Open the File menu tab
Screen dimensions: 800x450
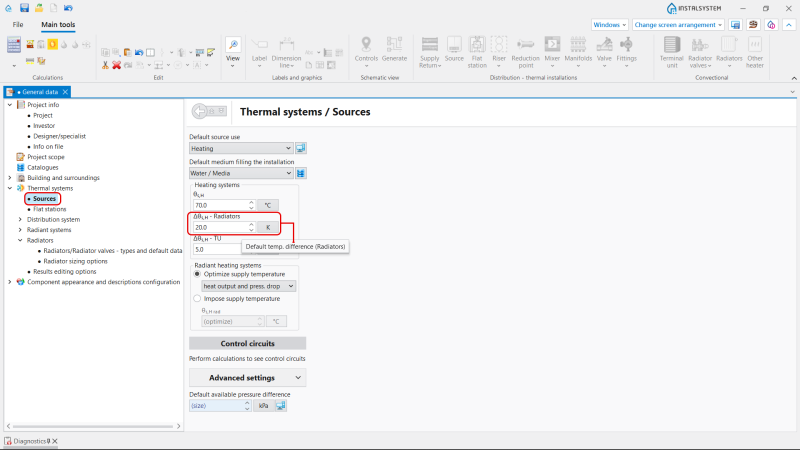(x=18, y=24)
